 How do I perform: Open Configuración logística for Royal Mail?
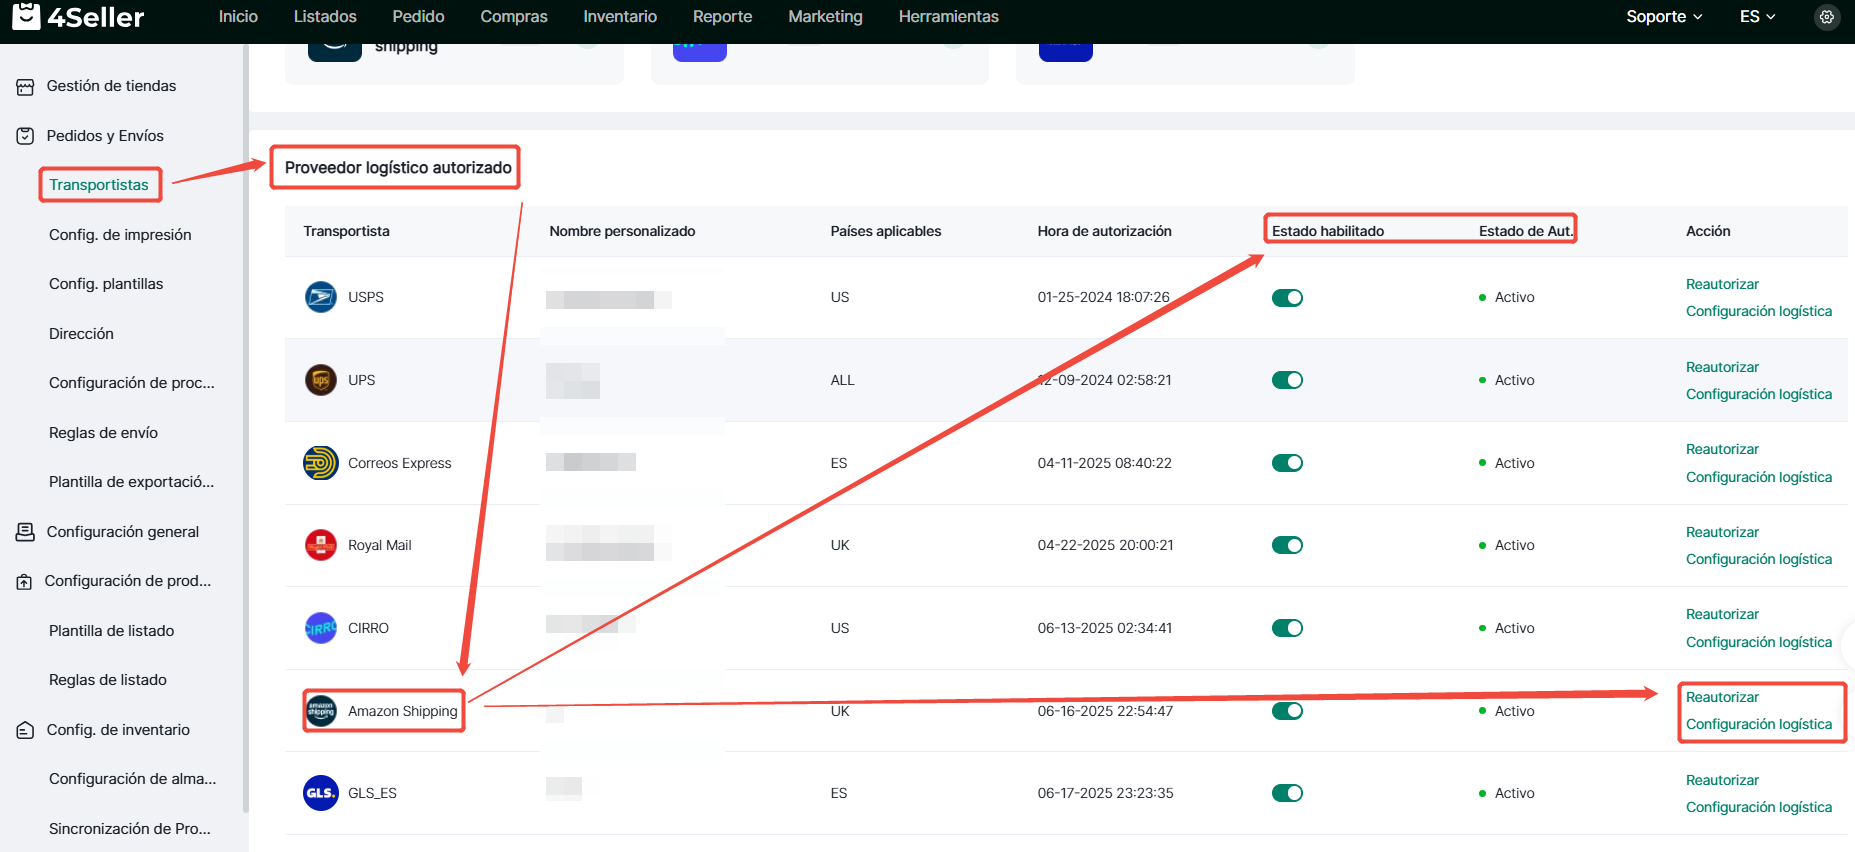click(x=1759, y=559)
